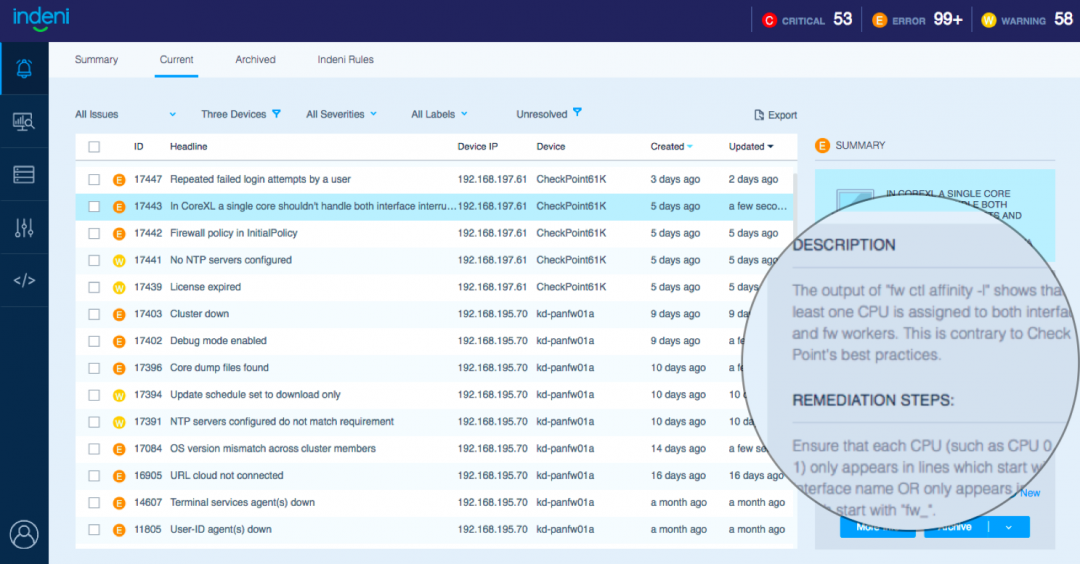Open the user profile icon

(24, 534)
